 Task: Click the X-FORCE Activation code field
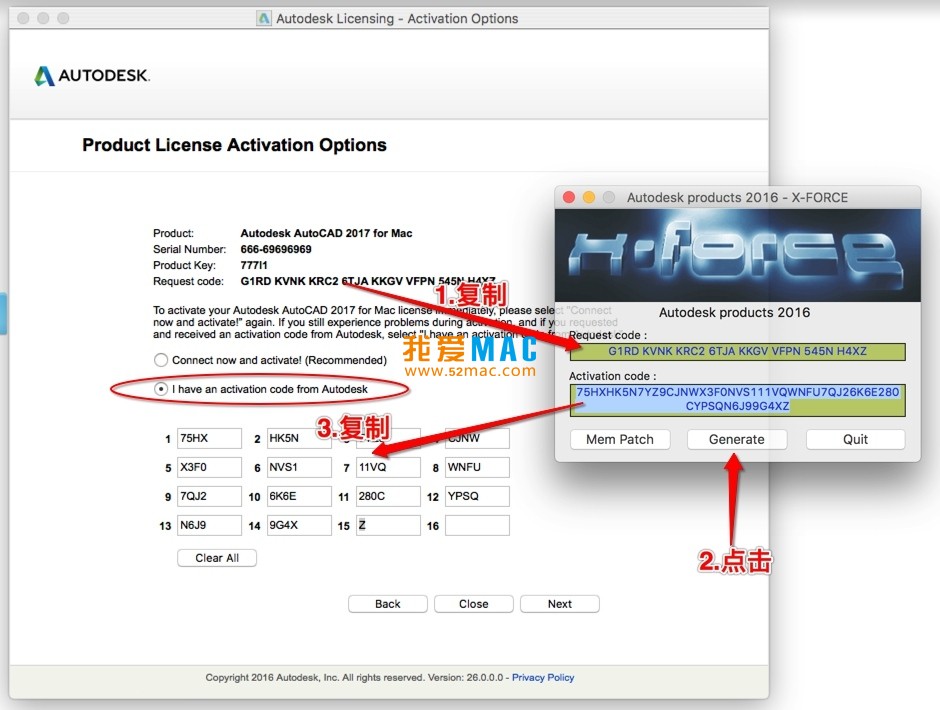[x=737, y=399]
